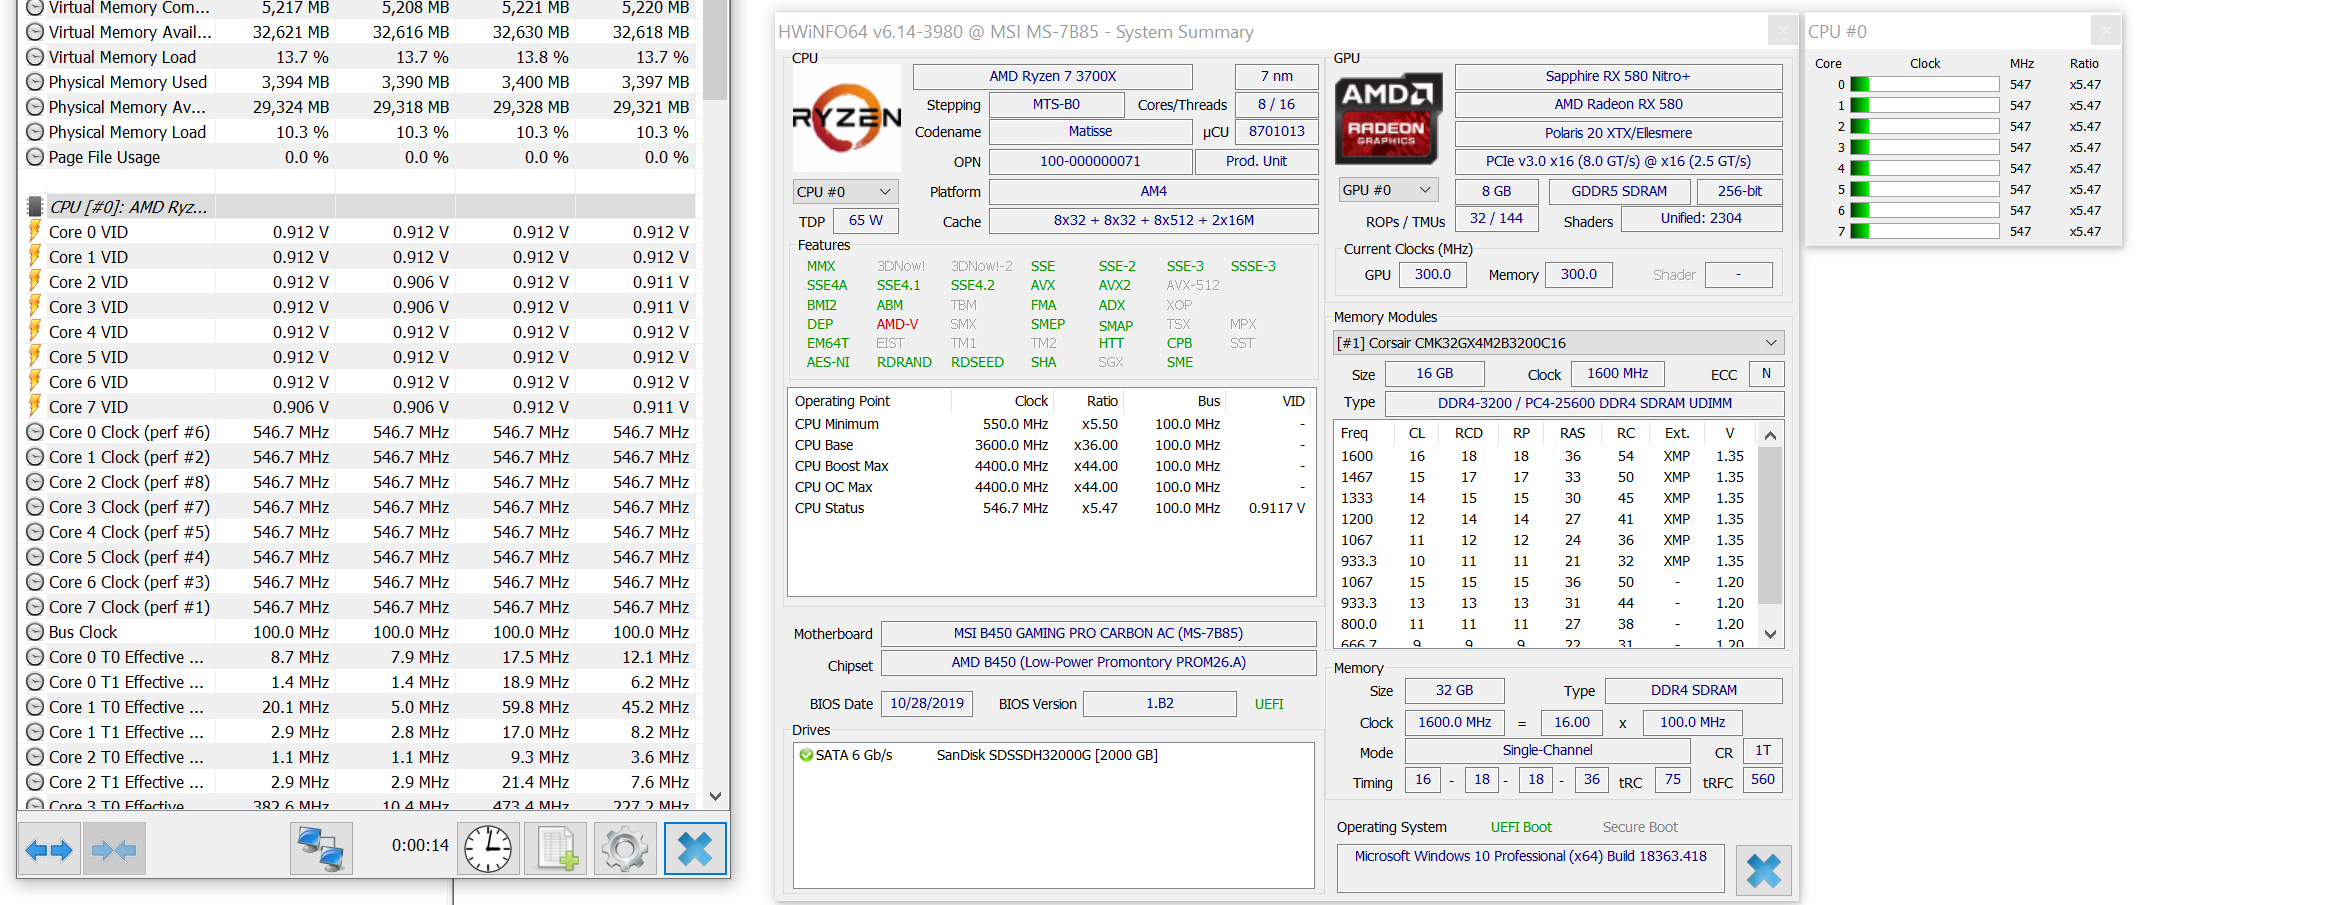
Task: Click the green UEFI label beside BIOS Version
Action: click(x=1268, y=703)
